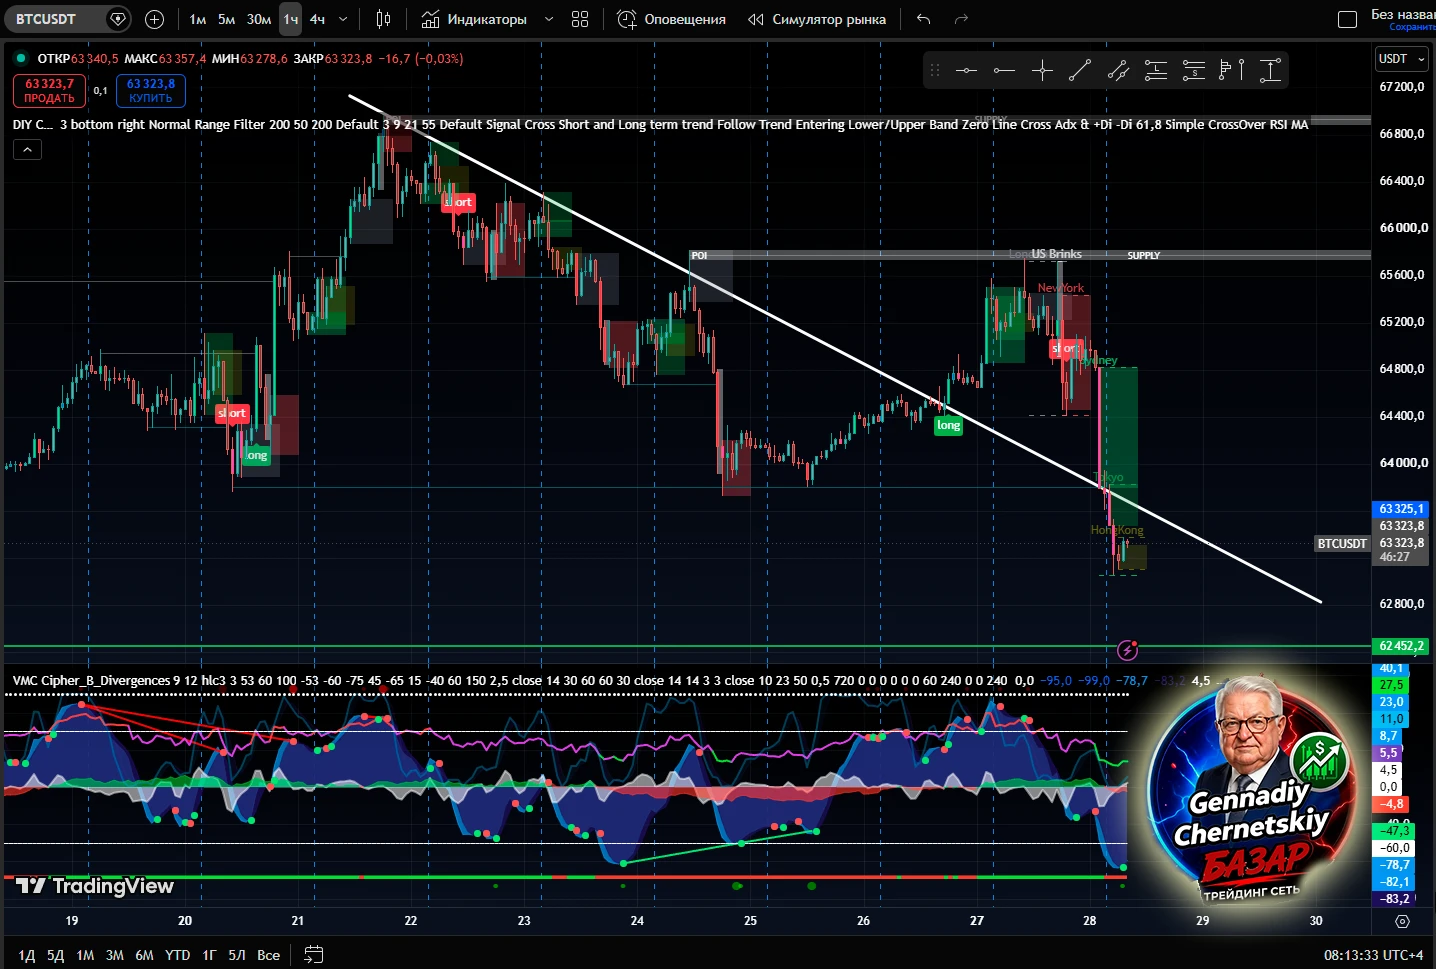Select the 1м timeframe
Viewport: 1436px width, 969px height.
pos(198,19)
